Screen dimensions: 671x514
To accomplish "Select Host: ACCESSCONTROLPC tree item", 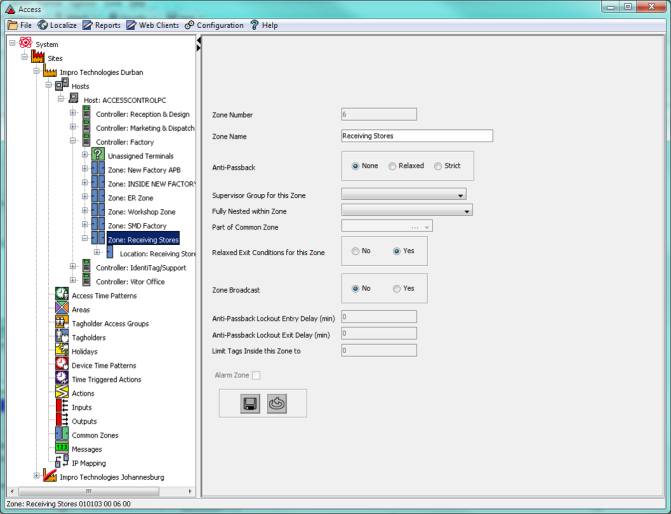I will (x=125, y=100).
